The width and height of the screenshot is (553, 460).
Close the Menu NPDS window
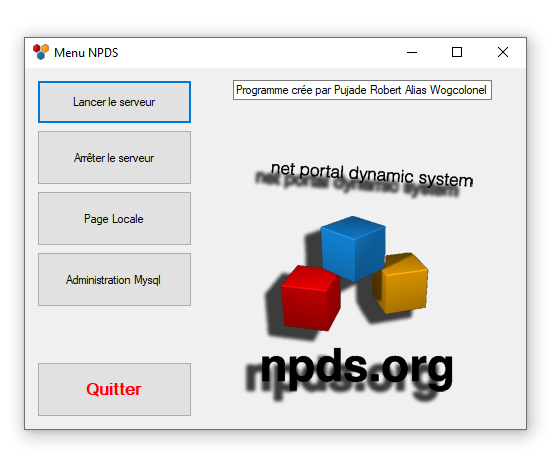pyautogui.click(x=503, y=52)
